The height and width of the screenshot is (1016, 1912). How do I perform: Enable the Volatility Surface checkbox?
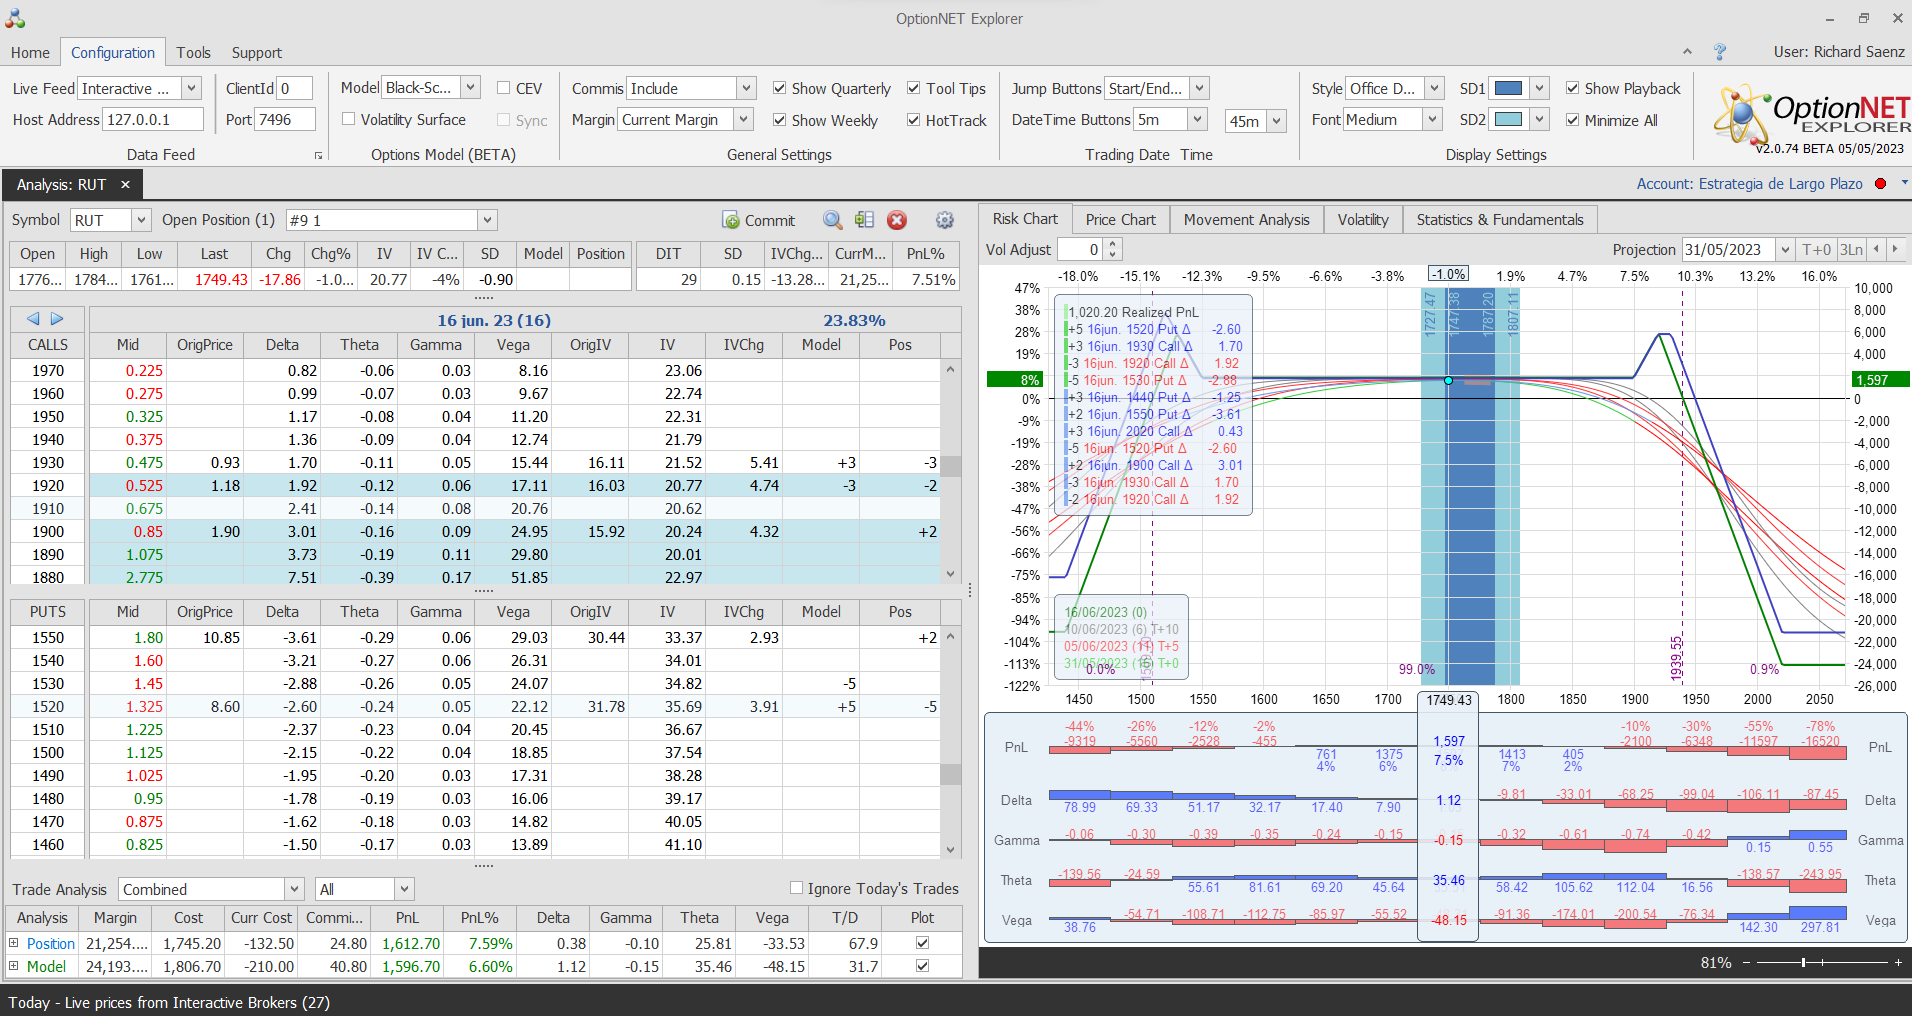pos(349,119)
